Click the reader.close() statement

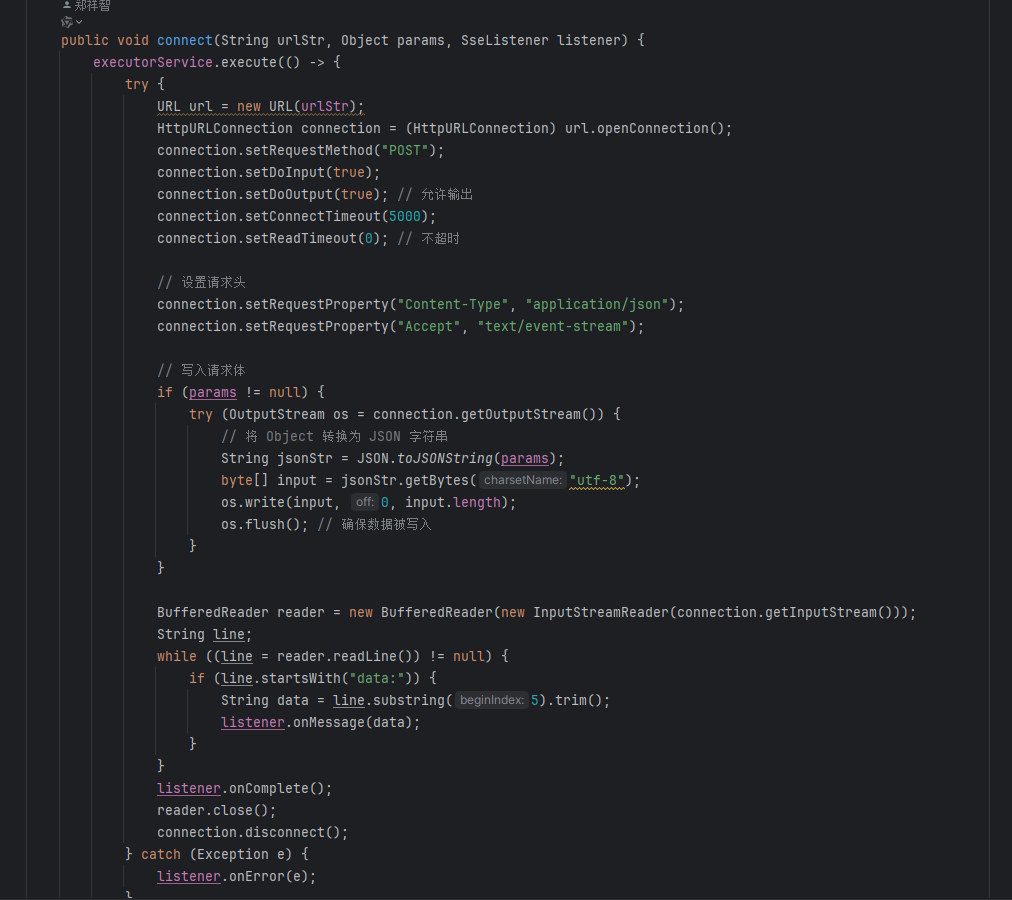[x=216, y=810]
